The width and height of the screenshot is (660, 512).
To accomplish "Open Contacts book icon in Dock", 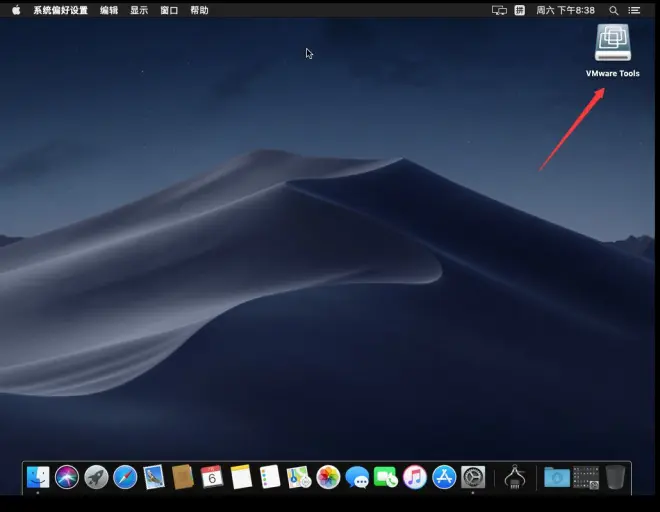I will point(183,477).
